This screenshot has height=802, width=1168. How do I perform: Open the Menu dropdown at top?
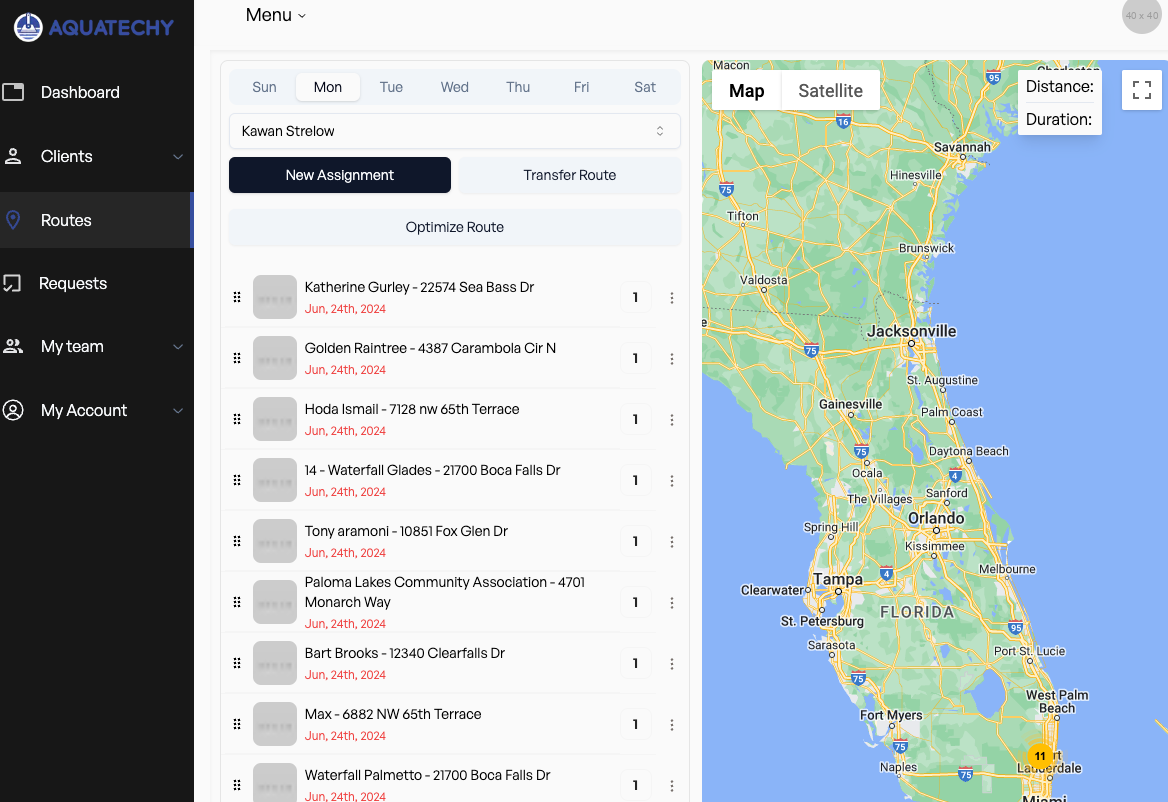(x=276, y=15)
